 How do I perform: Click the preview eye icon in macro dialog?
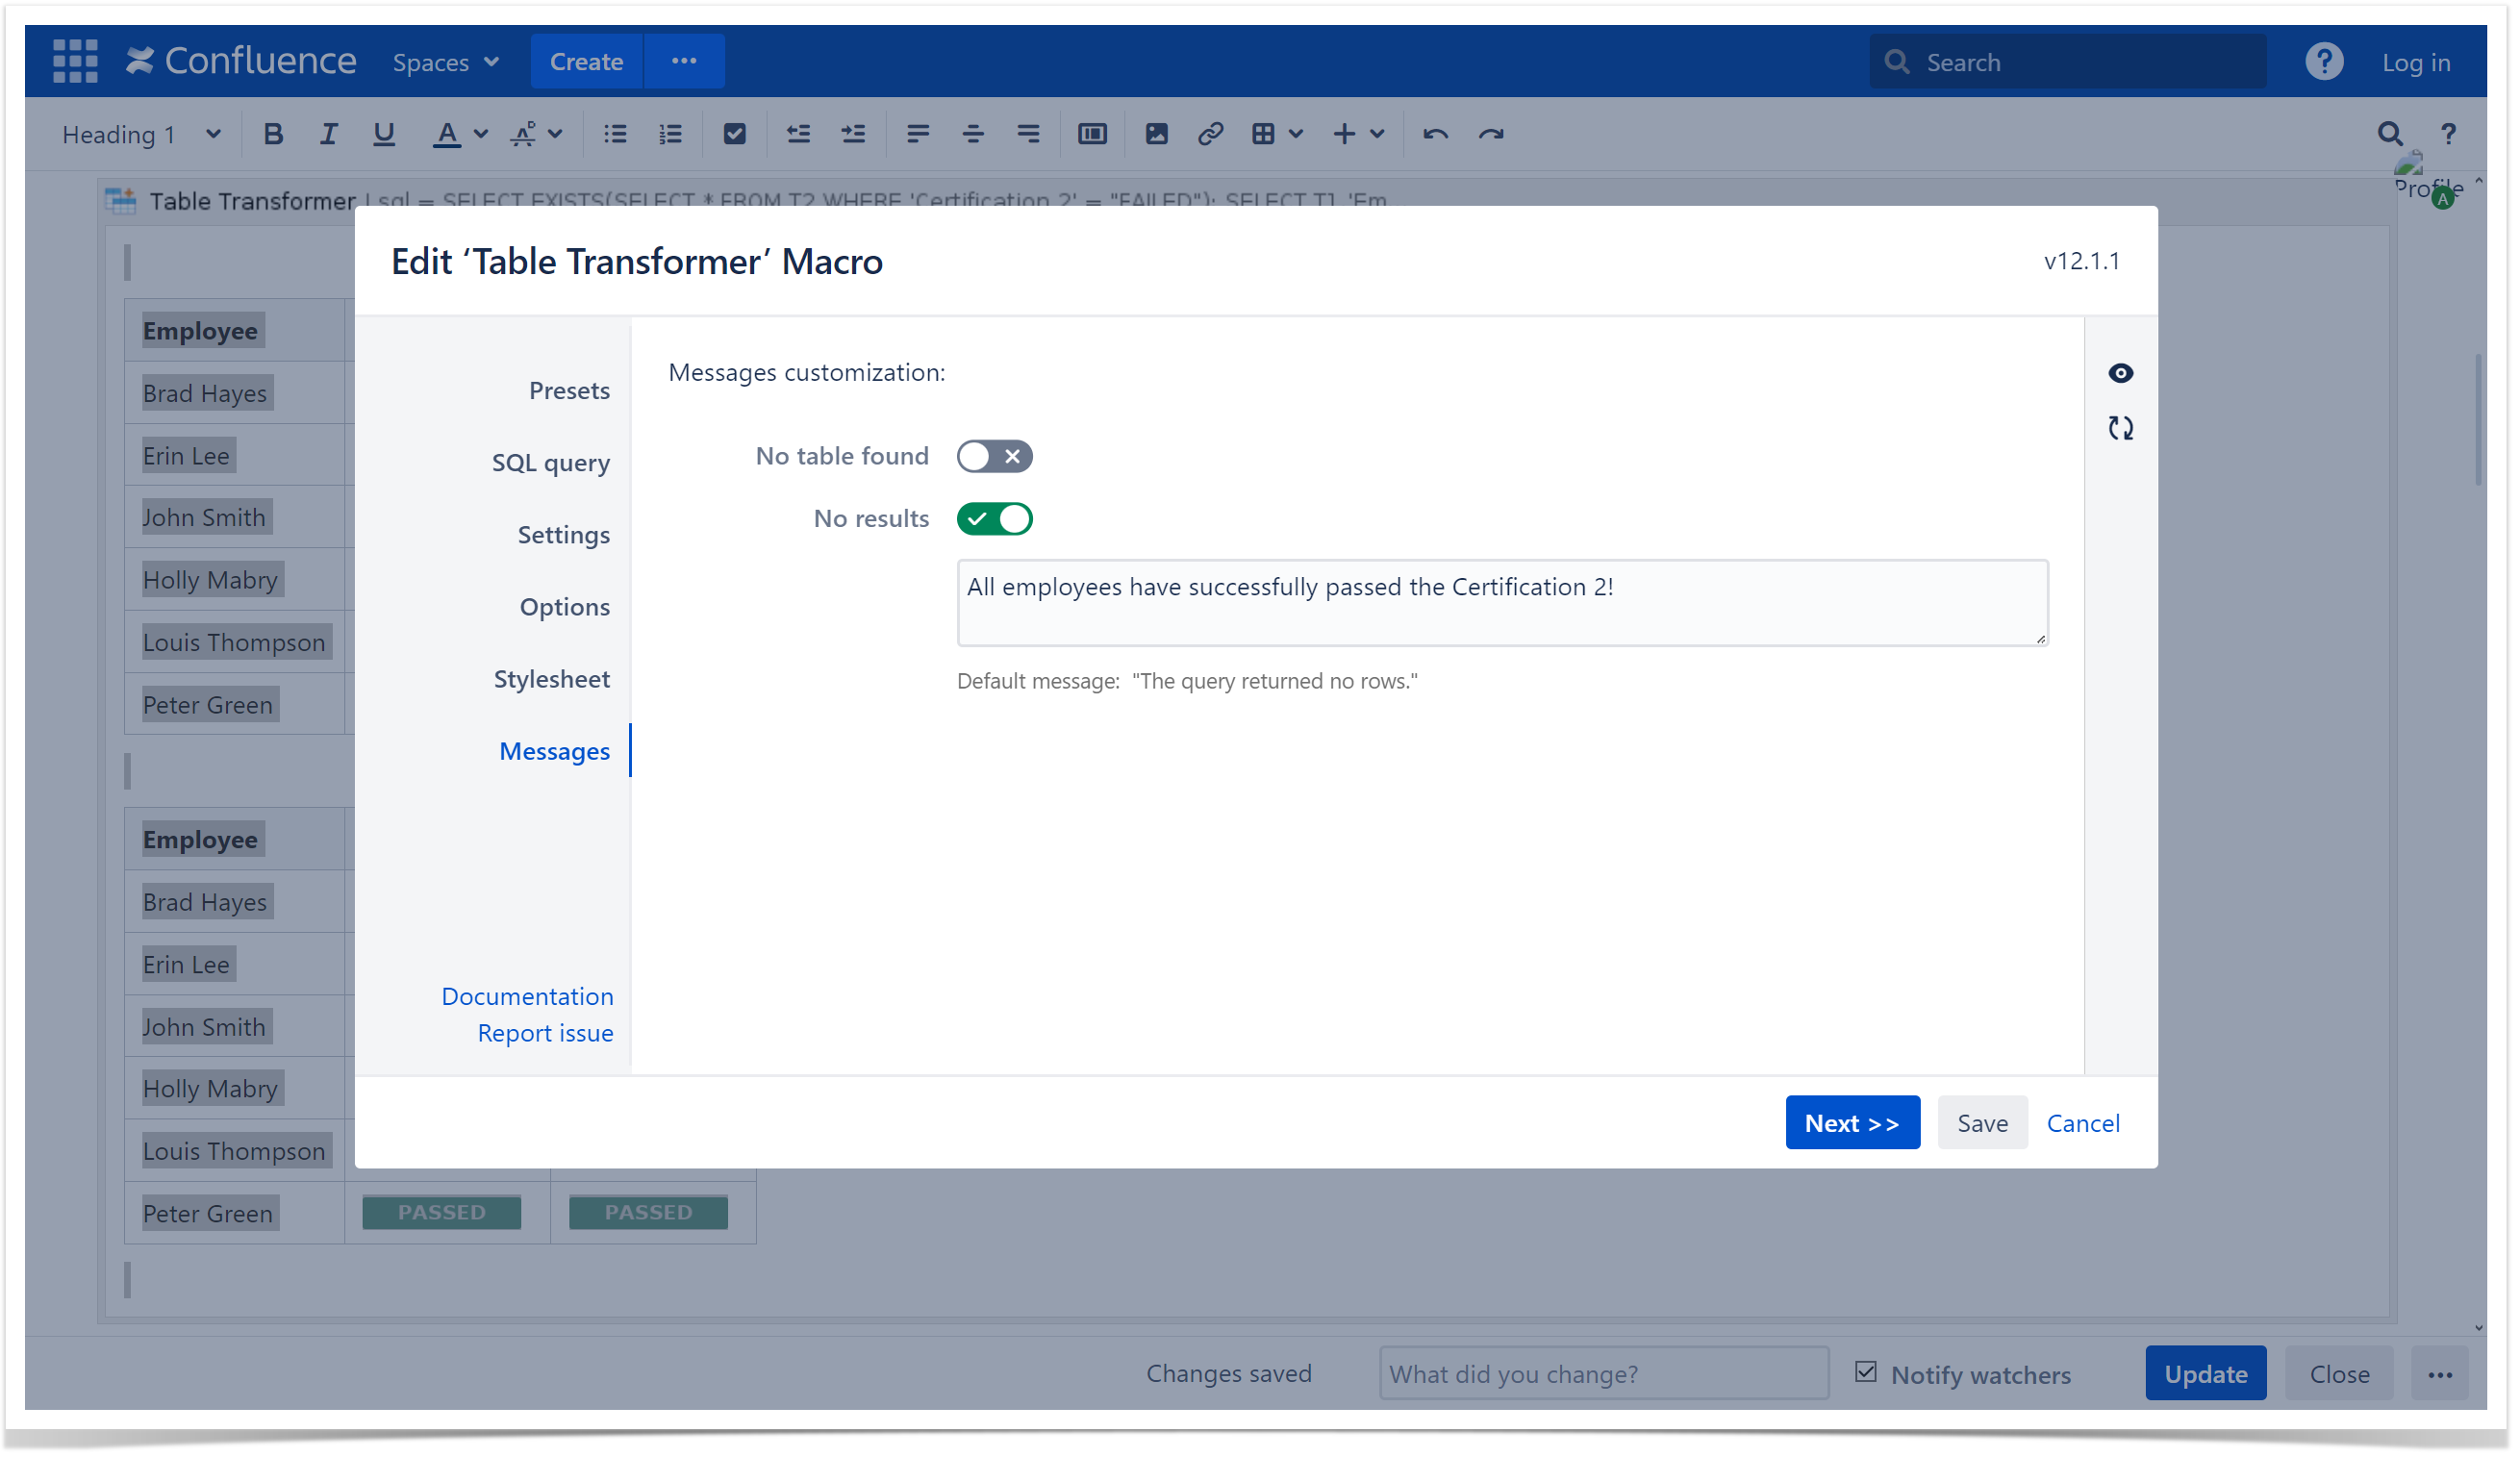[x=2120, y=373]
